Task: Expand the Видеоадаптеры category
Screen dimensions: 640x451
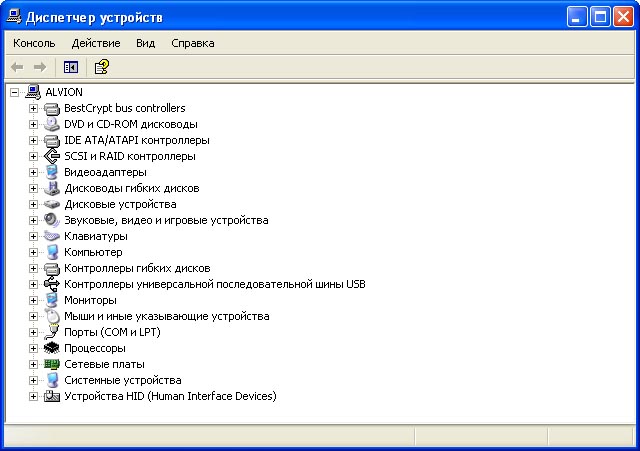Action: tap(33, 172)
